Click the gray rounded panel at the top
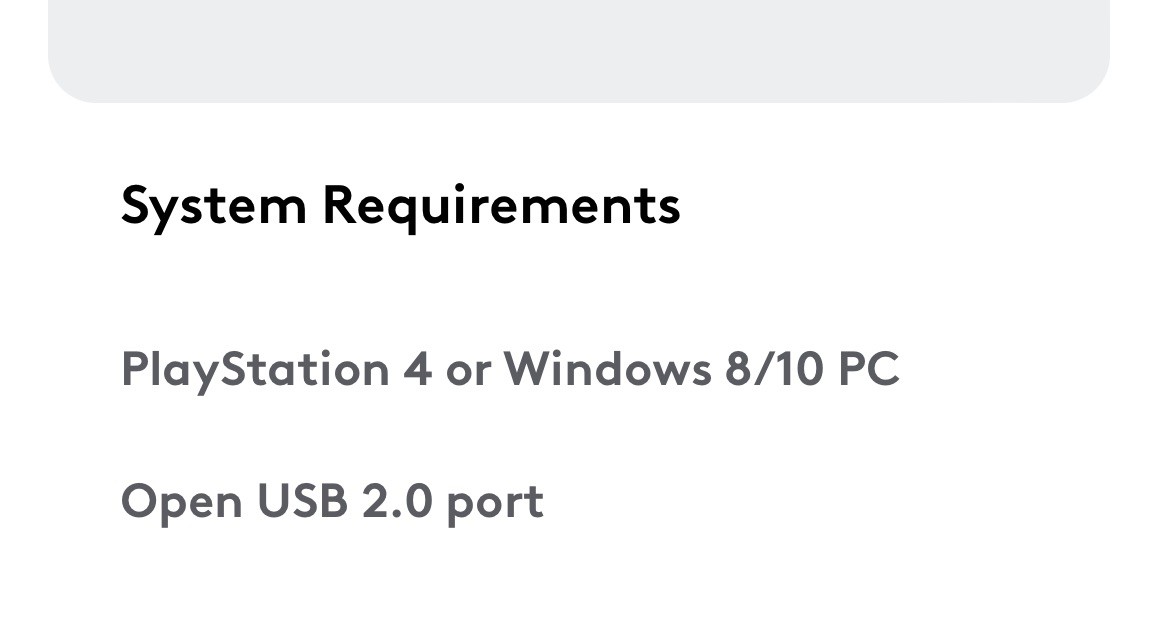The width and height of the screenshot is (1170, 620). (579, 51)
